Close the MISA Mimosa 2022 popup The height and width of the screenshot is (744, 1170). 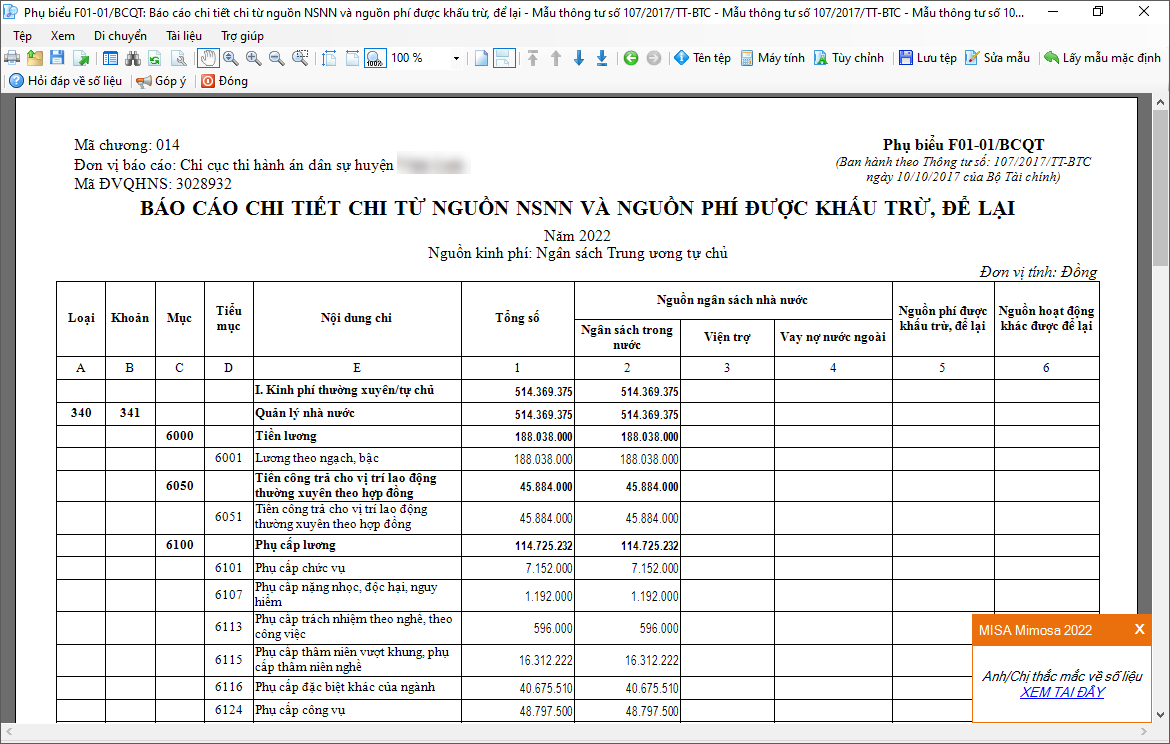pyautogui.click(x=1139, y=629)
